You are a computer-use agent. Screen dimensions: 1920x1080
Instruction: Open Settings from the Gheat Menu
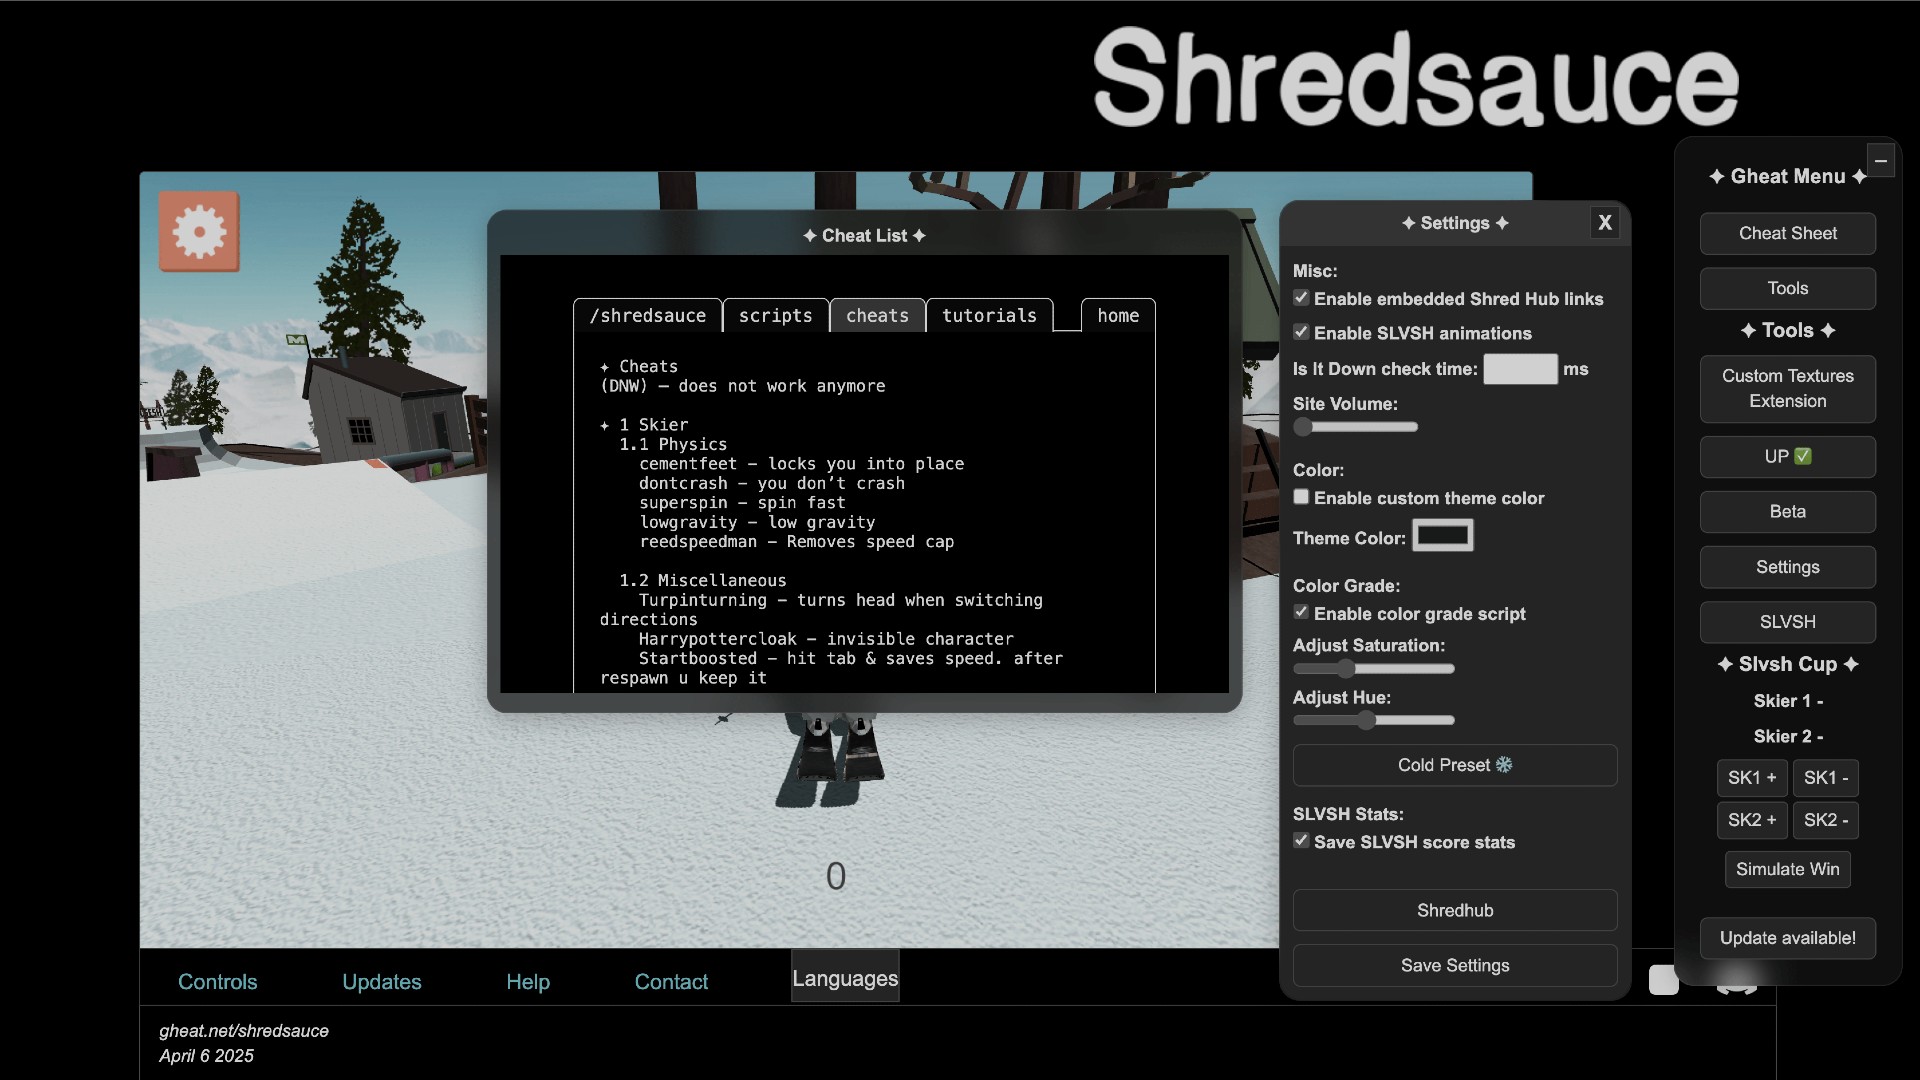1787,567
